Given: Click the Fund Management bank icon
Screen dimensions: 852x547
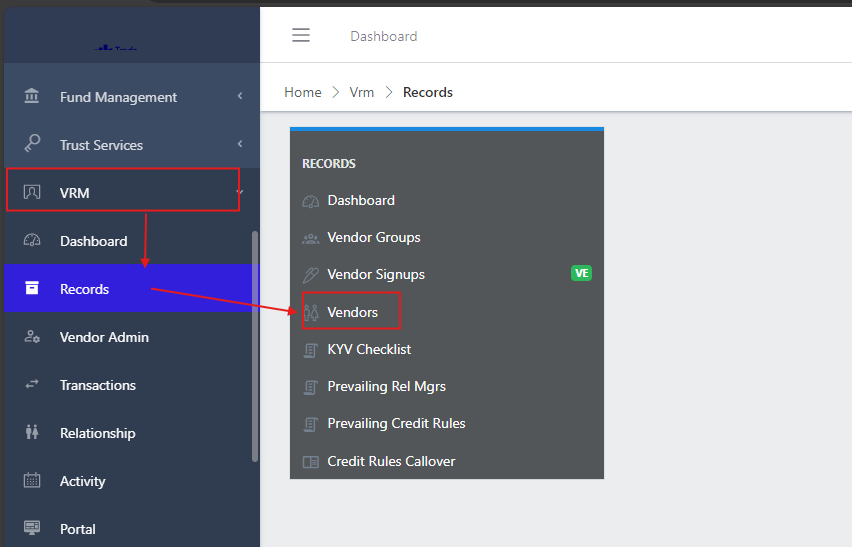Looking at the screenshot, I should click(x=32, y=96).
